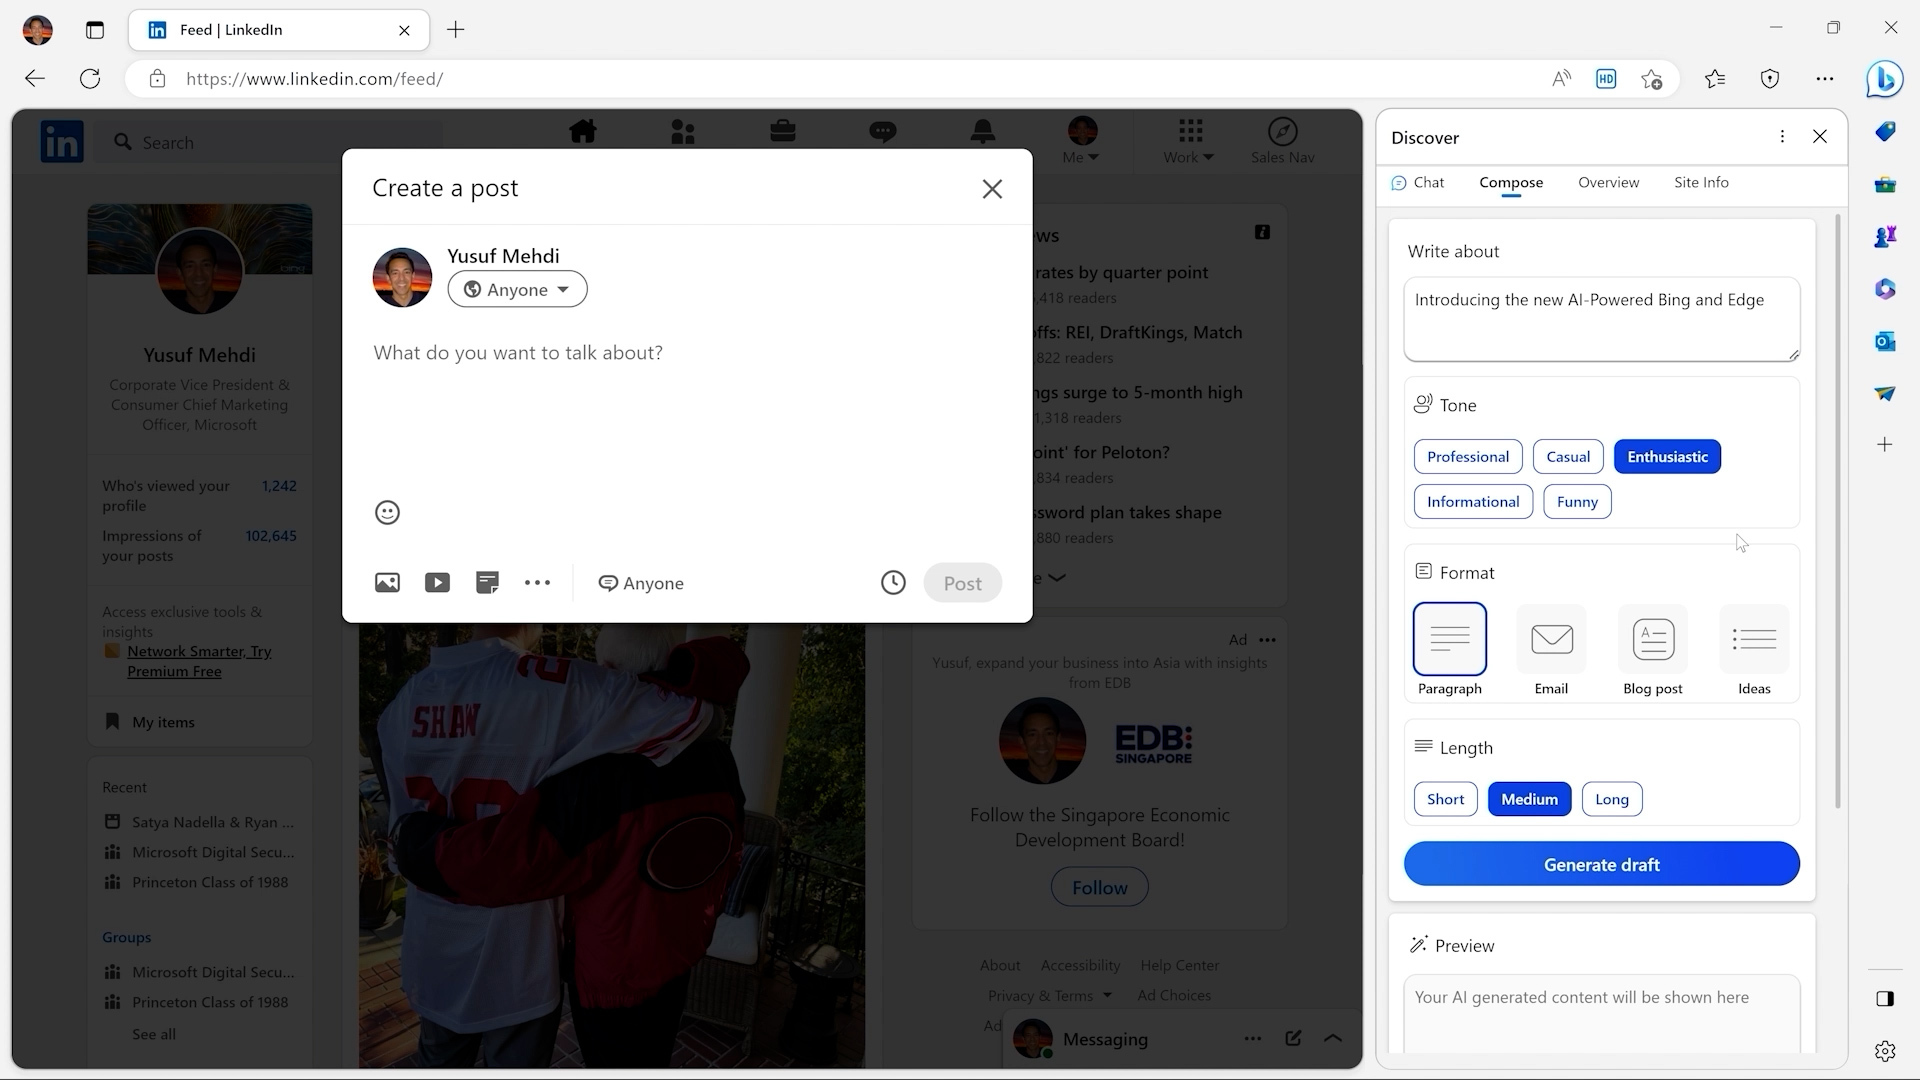Screen dimensions: 1920x1080
Task: Expand the Anyone audience dropdown
Action: coord(517,289)
